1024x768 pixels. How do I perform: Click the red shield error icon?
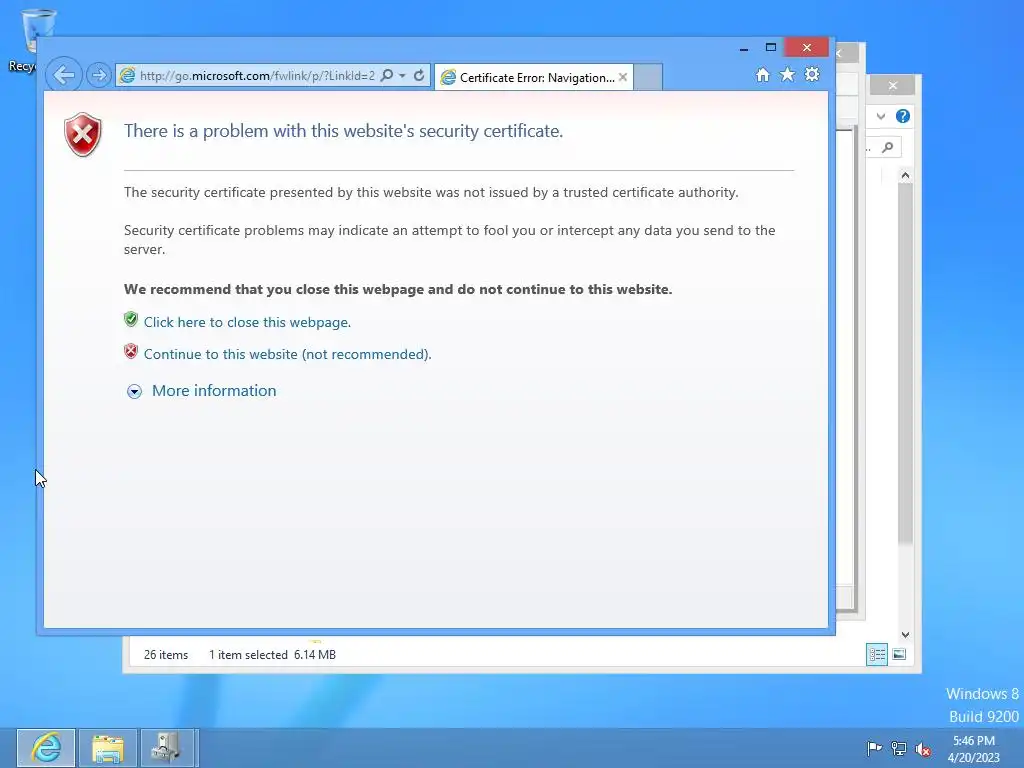click(83, 135)
